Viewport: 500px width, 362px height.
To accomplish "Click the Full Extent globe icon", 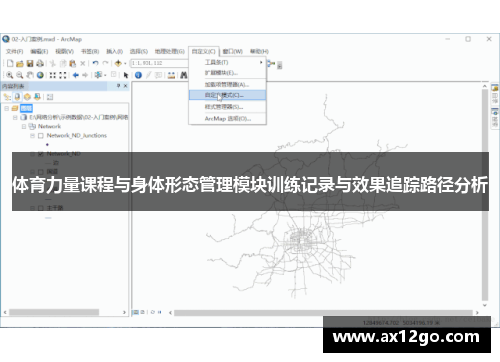I will [x=40, y=75].
